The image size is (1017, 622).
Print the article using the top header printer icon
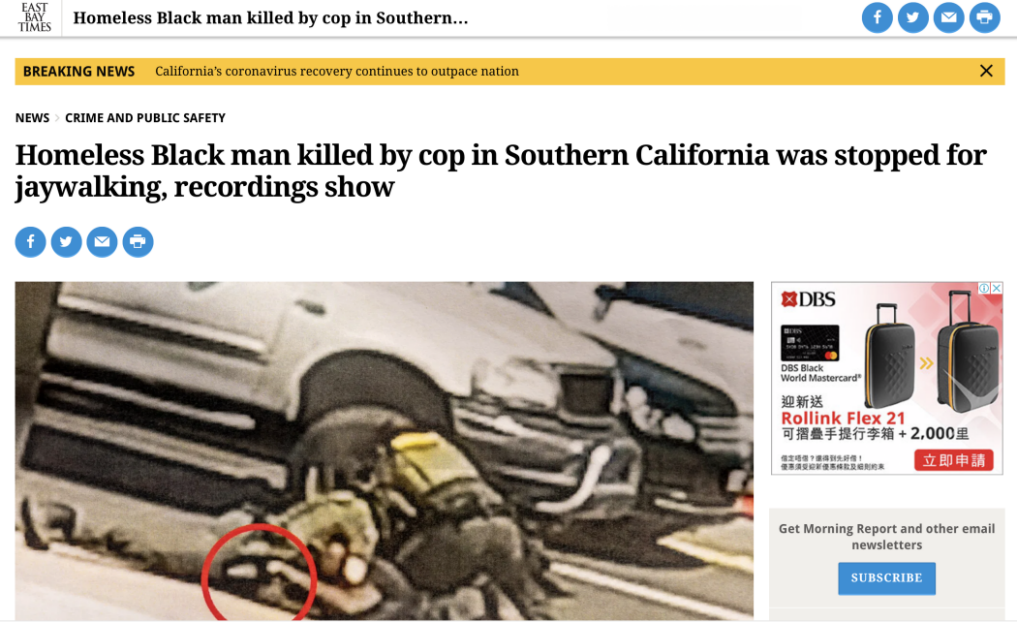[x=985, y=18]
